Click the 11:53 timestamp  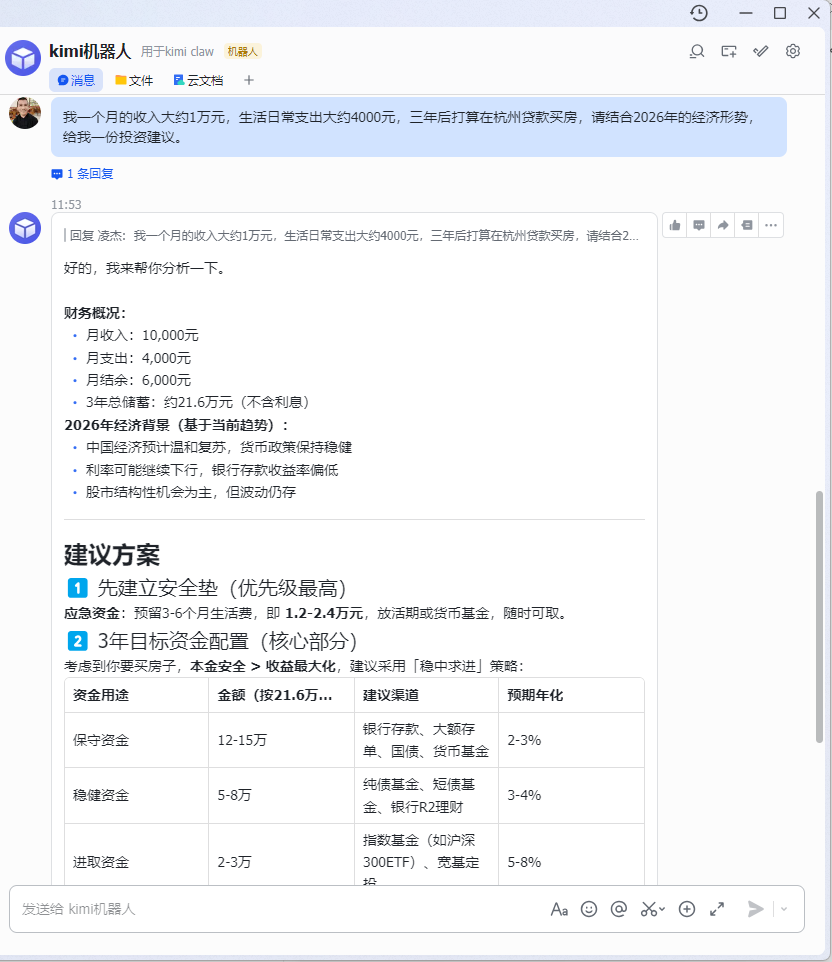66,205
